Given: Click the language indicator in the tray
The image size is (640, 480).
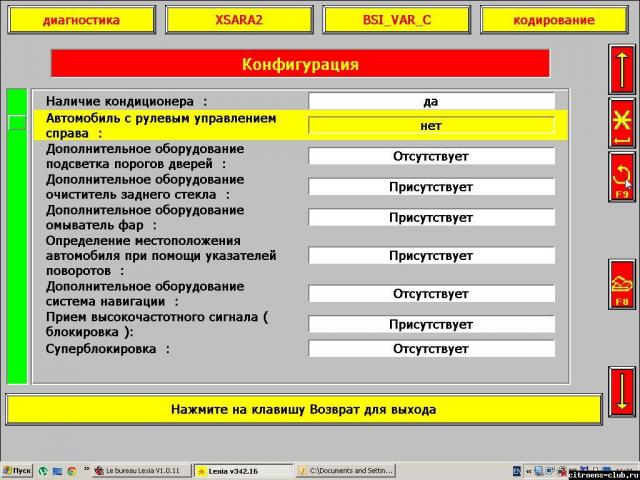Looking at the screenshot, I should [x=517, y=471].
